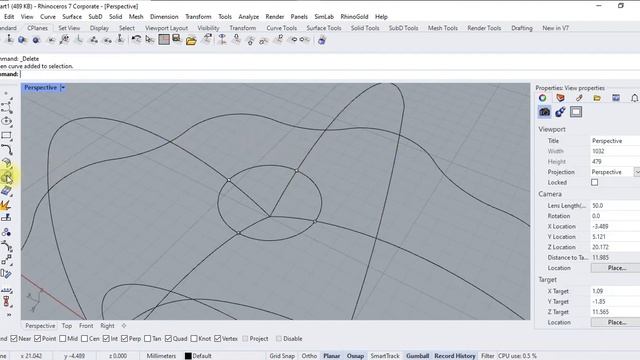
Task: Open the Projection dropdown in Properties
Action: point(637,172)
